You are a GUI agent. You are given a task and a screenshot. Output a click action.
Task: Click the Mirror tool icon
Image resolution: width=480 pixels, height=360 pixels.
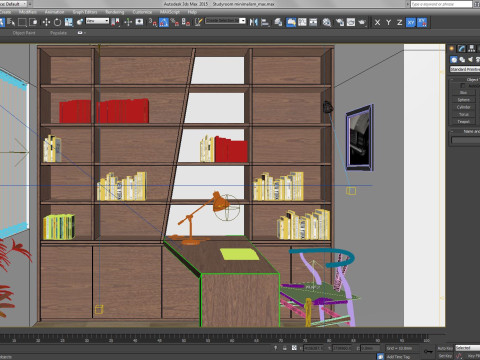pos(254,22)
